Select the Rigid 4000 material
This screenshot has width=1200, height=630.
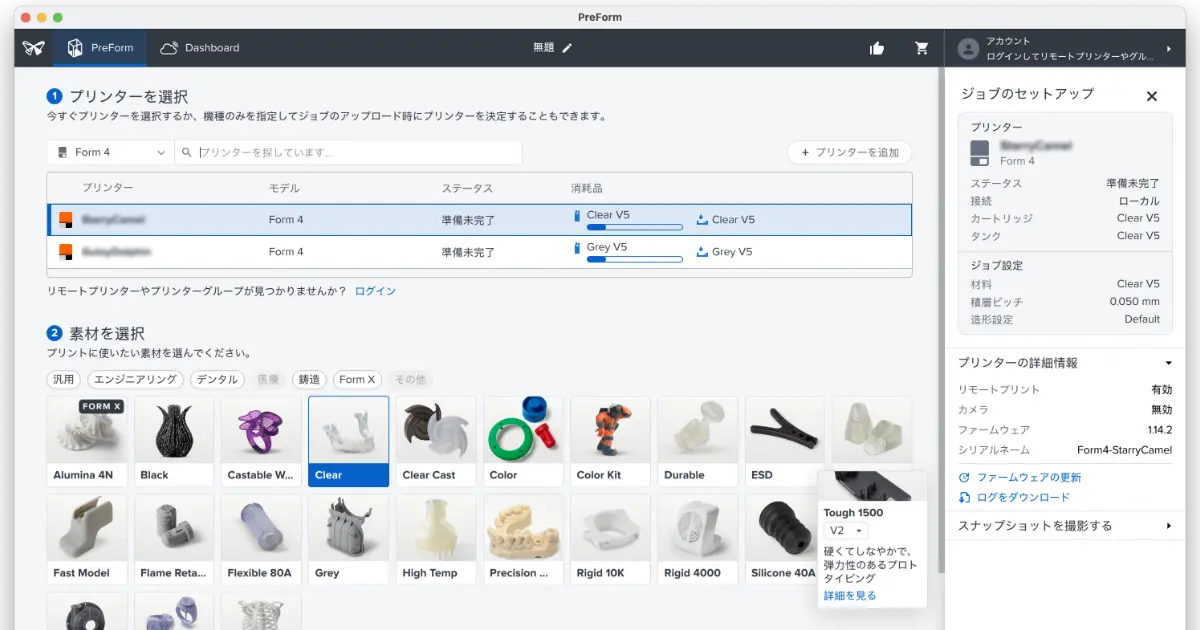point(698,539)
